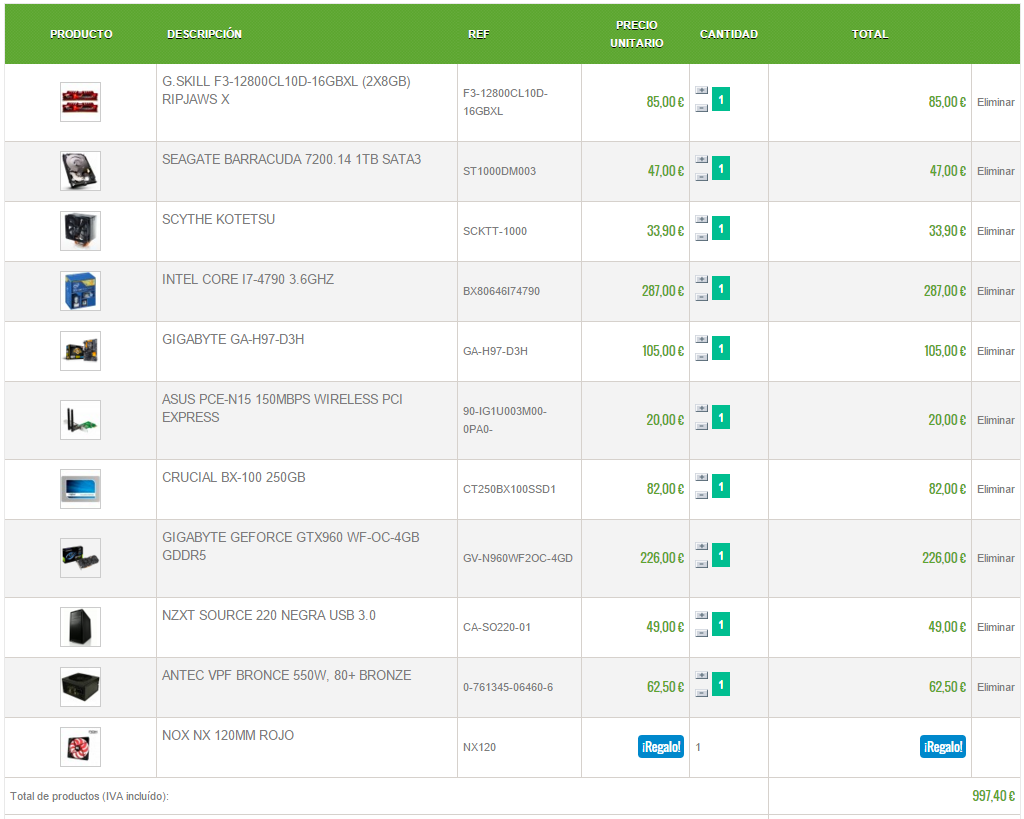This screenshot has width=1024, height=819.
Task: Click the 997,40 € products total
Action: [993, 796]
